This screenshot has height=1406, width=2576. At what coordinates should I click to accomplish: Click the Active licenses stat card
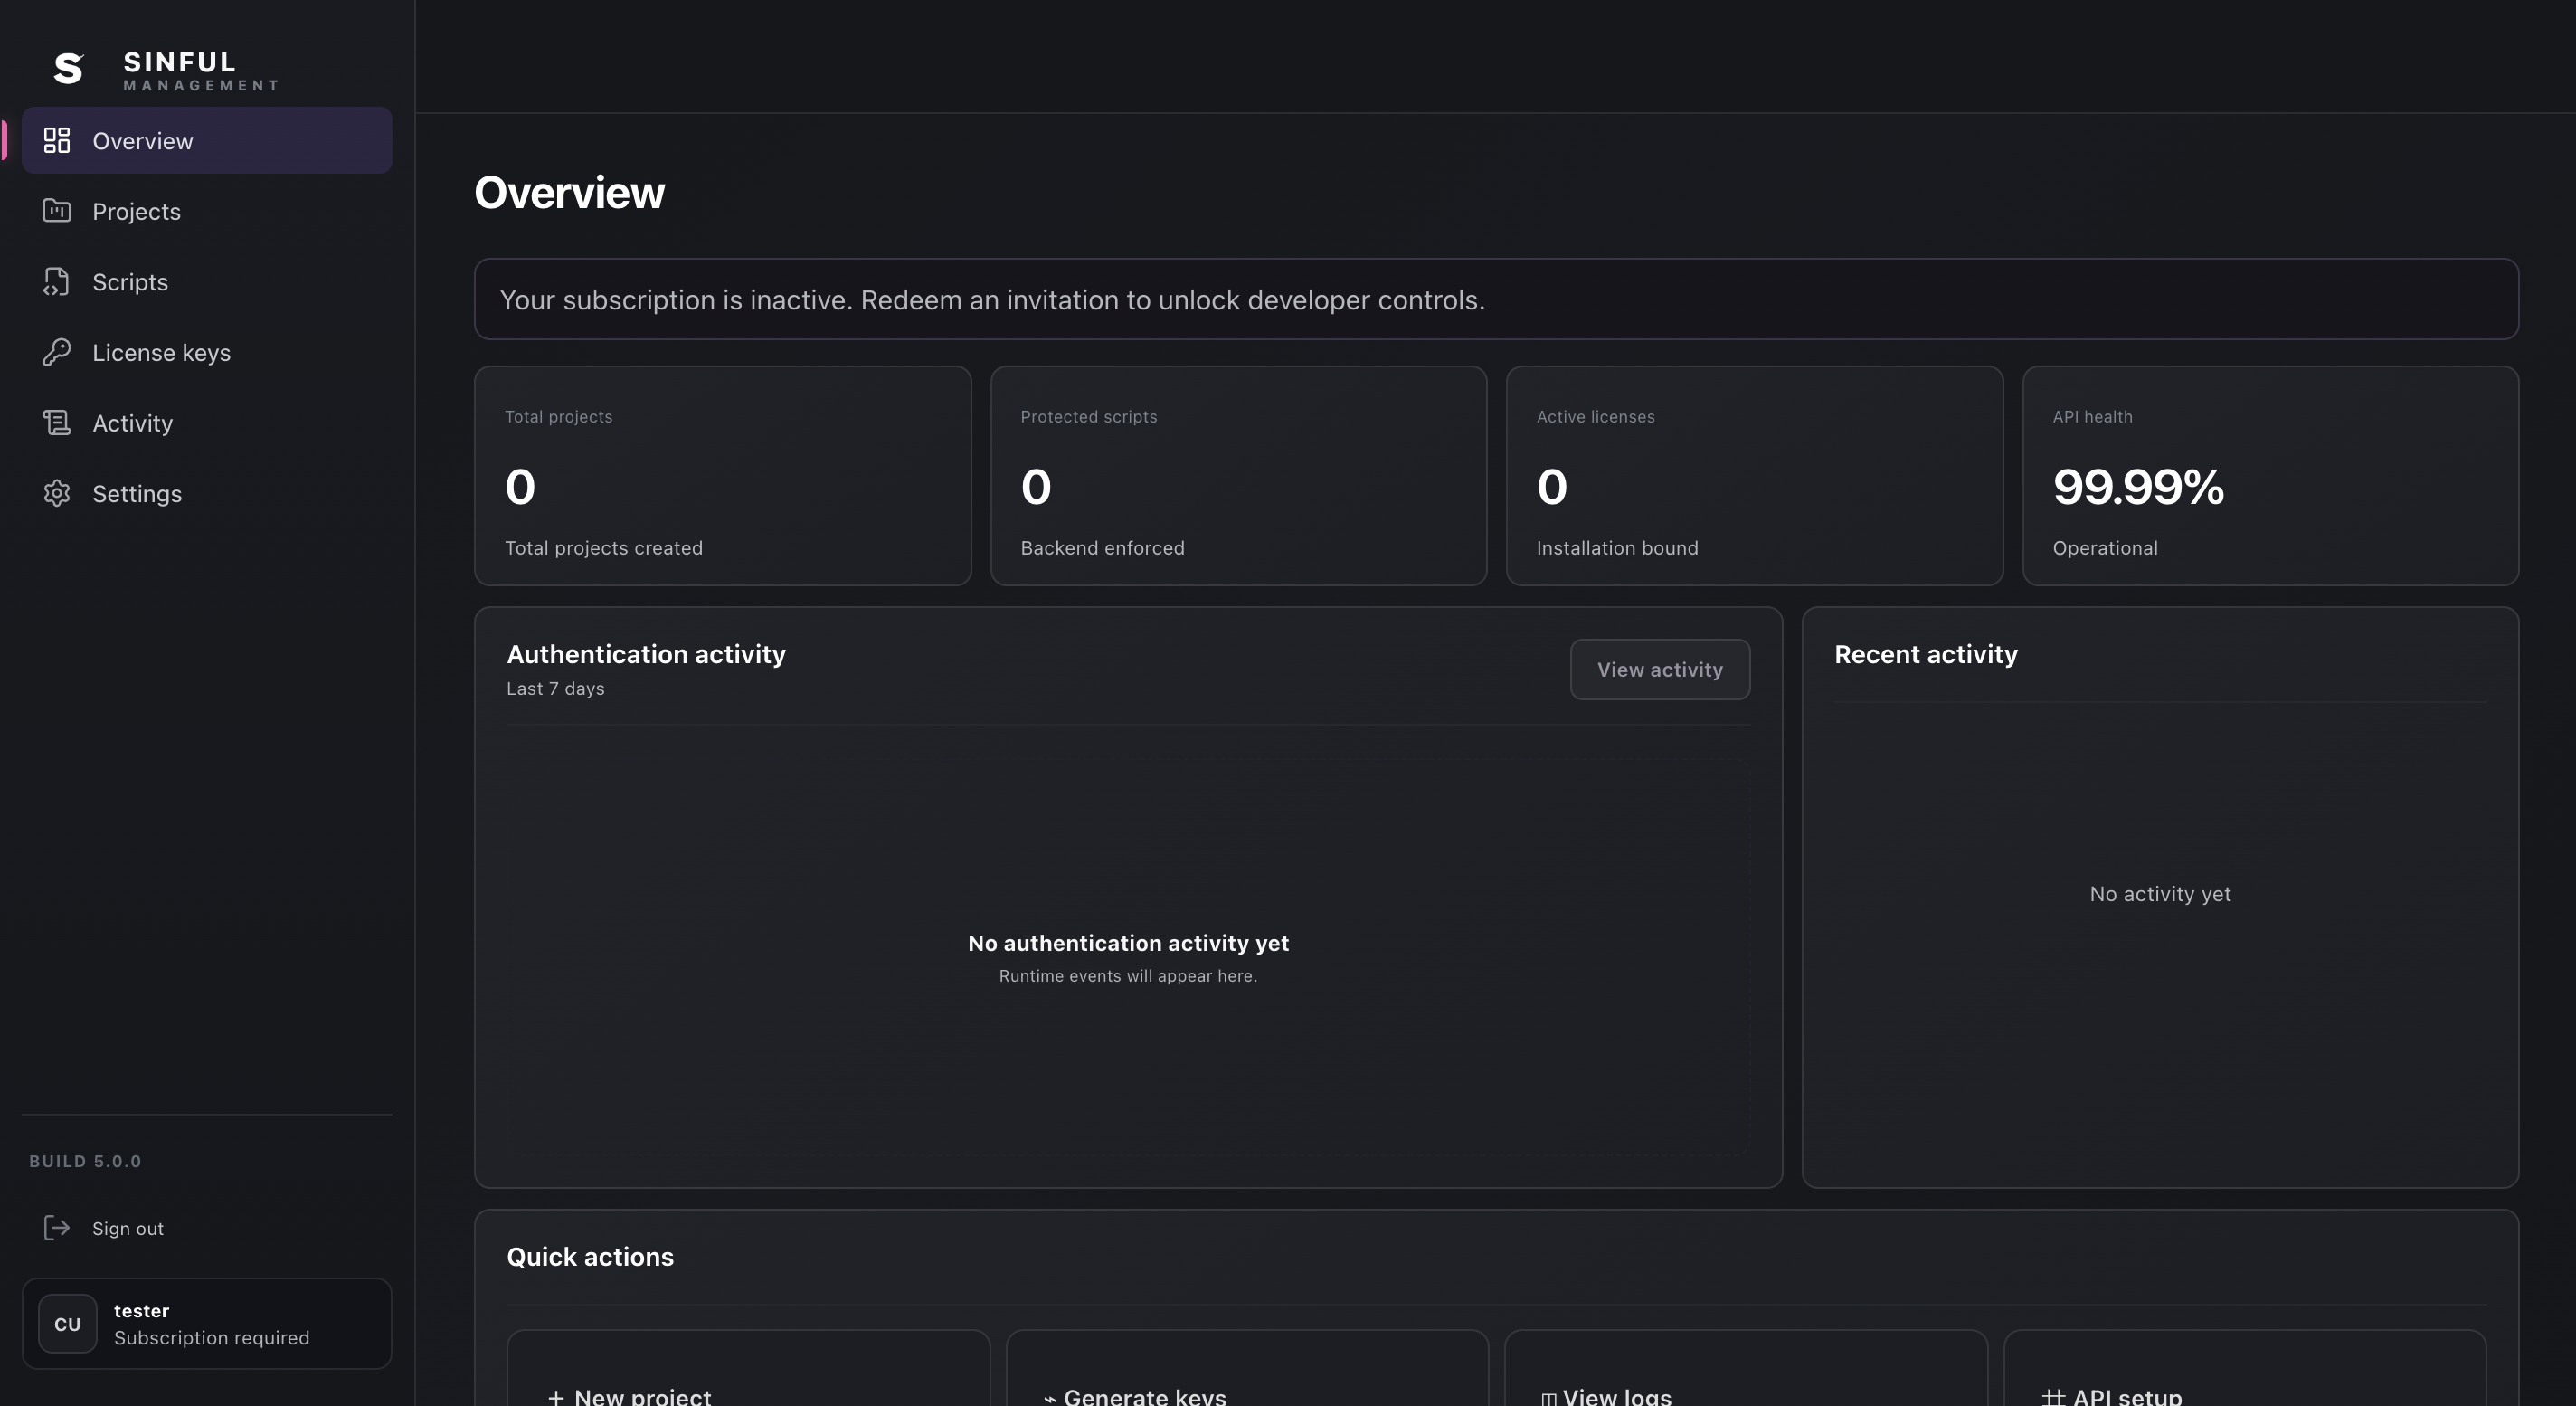coord(1754,475)
